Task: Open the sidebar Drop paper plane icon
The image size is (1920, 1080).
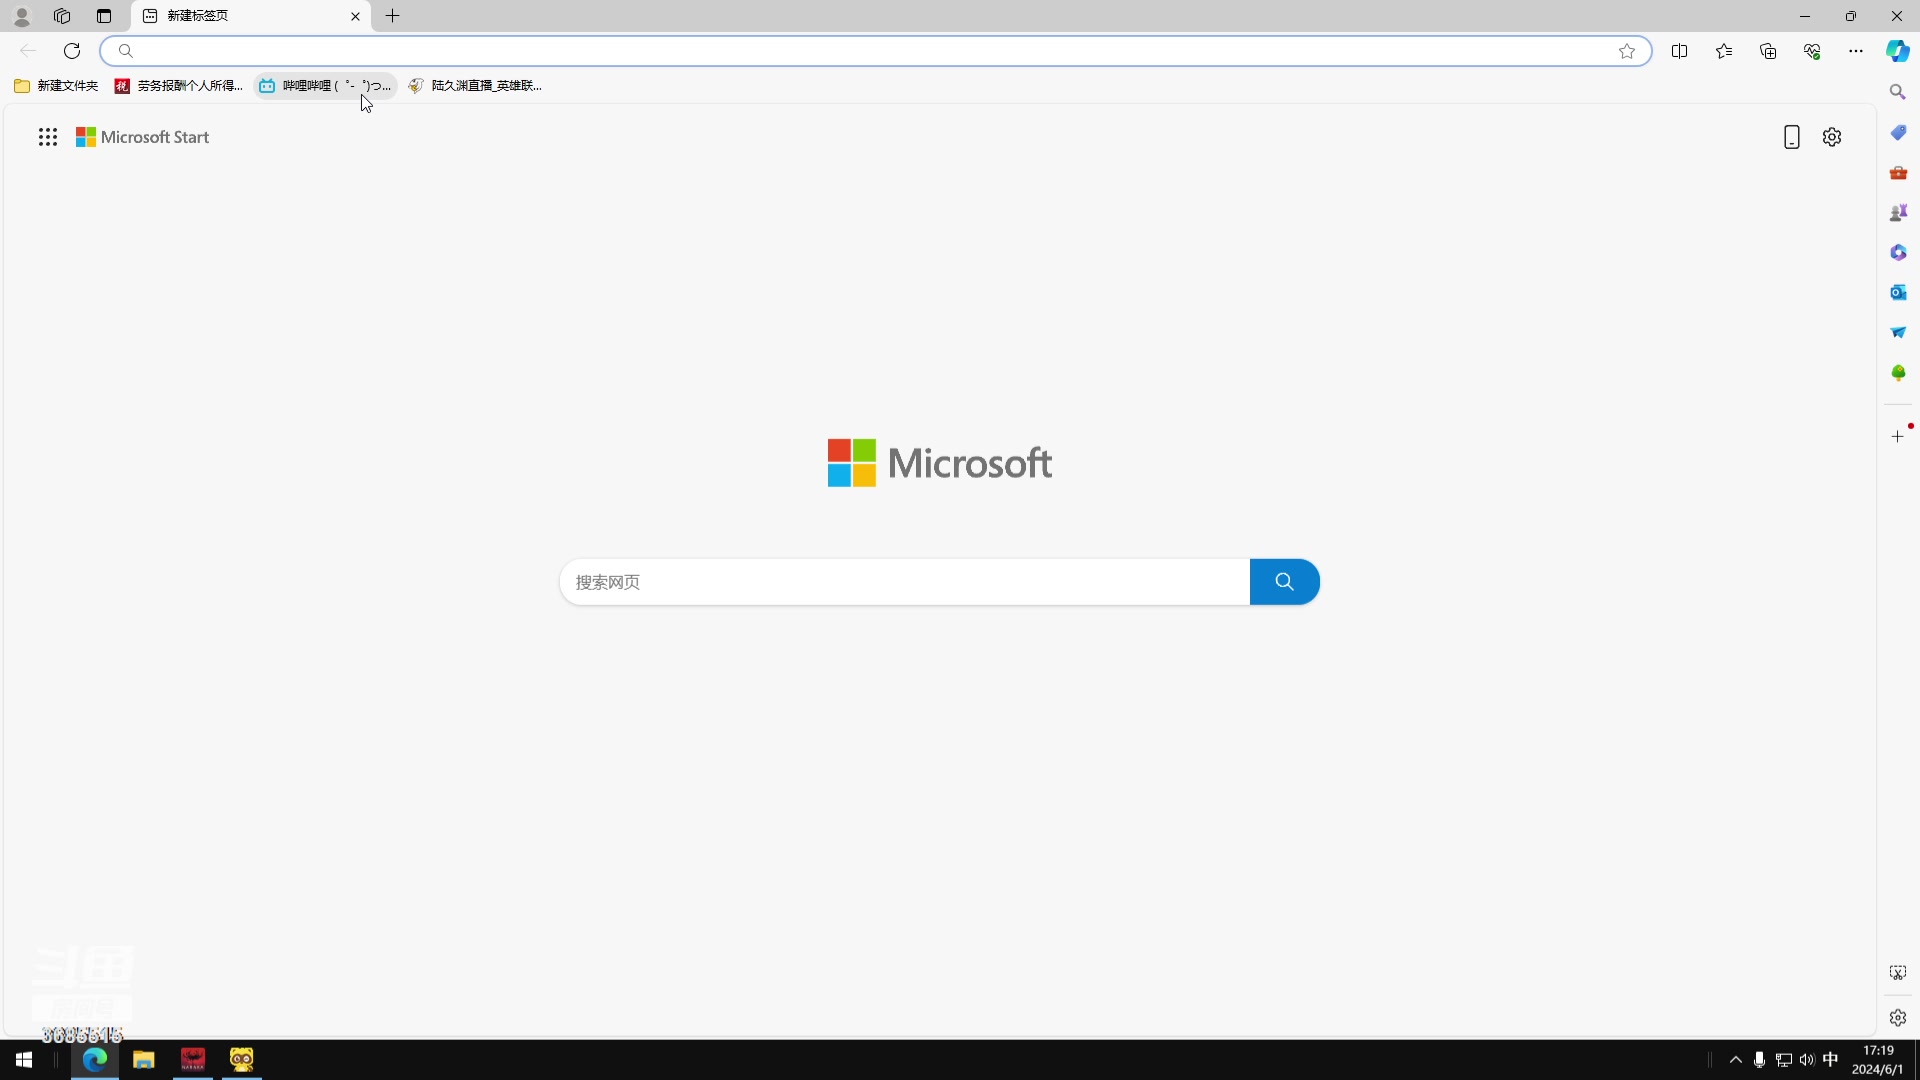Action: (x=1898, y=332)
